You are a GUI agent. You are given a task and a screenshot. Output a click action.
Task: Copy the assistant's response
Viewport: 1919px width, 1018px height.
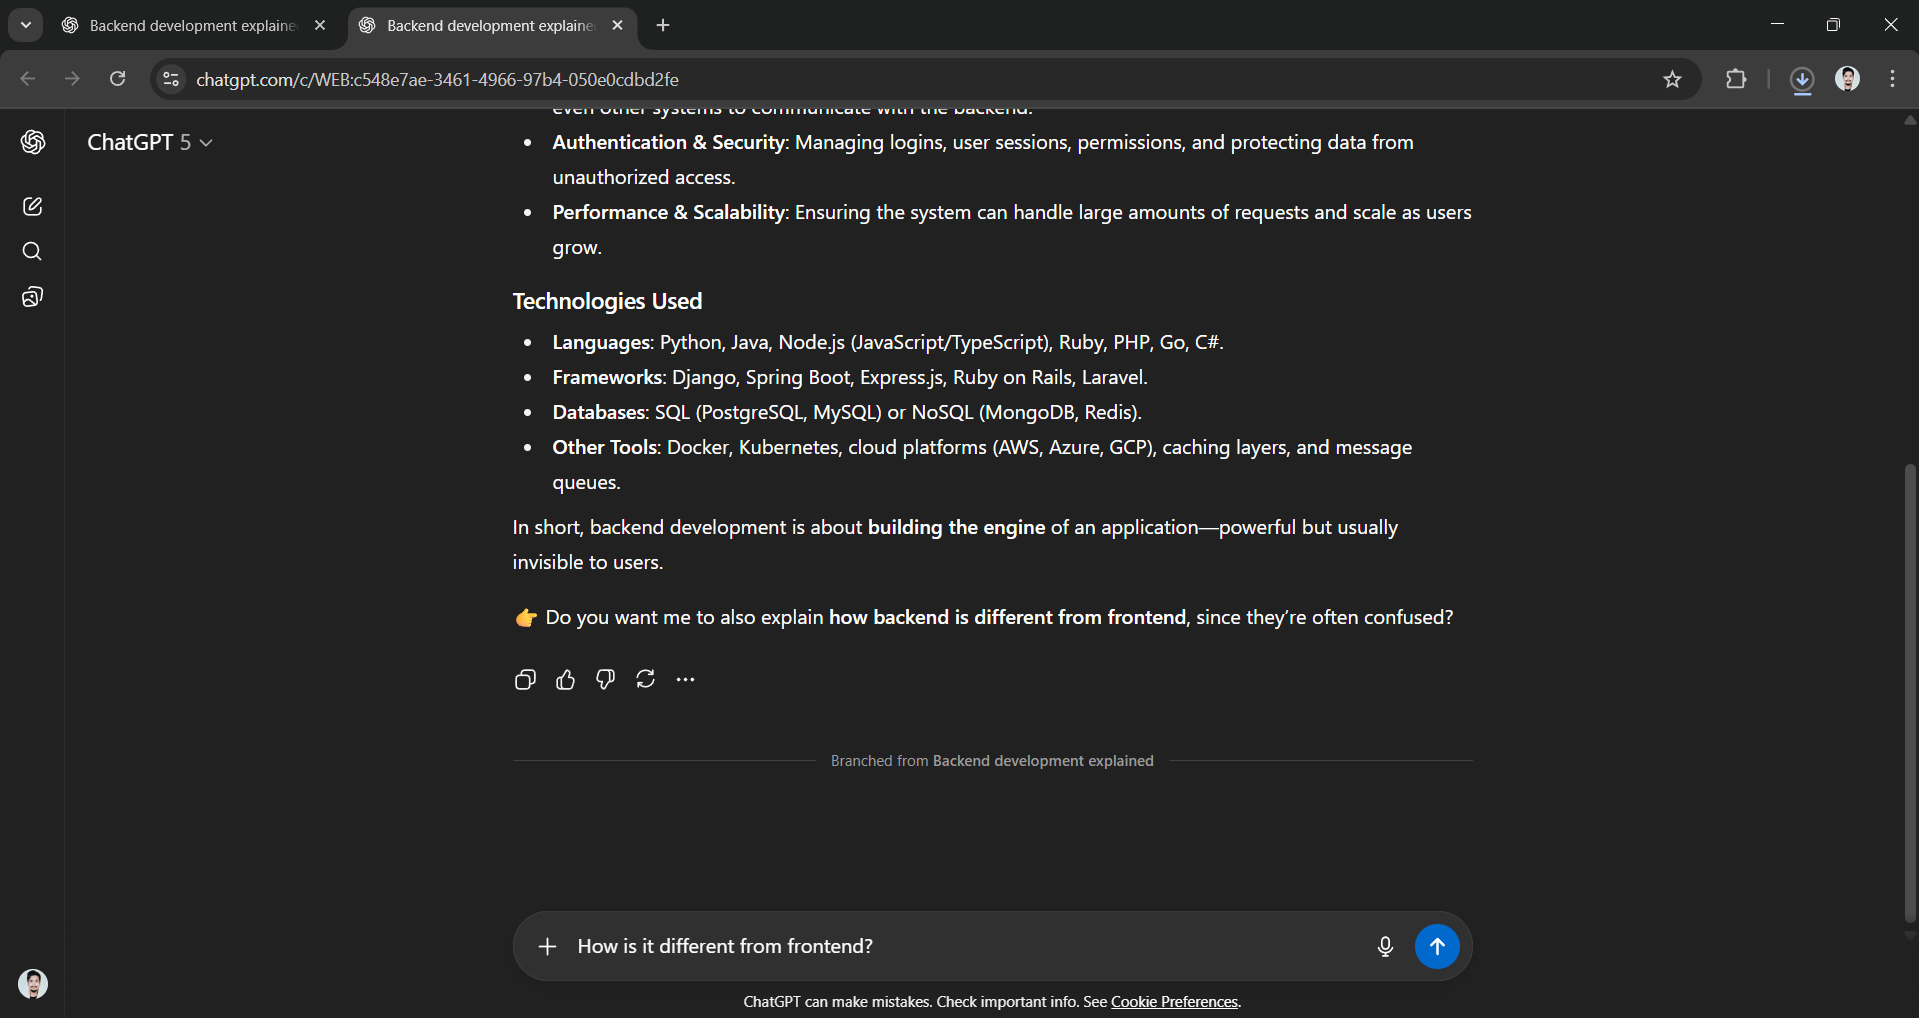click(x=525, y=679)
